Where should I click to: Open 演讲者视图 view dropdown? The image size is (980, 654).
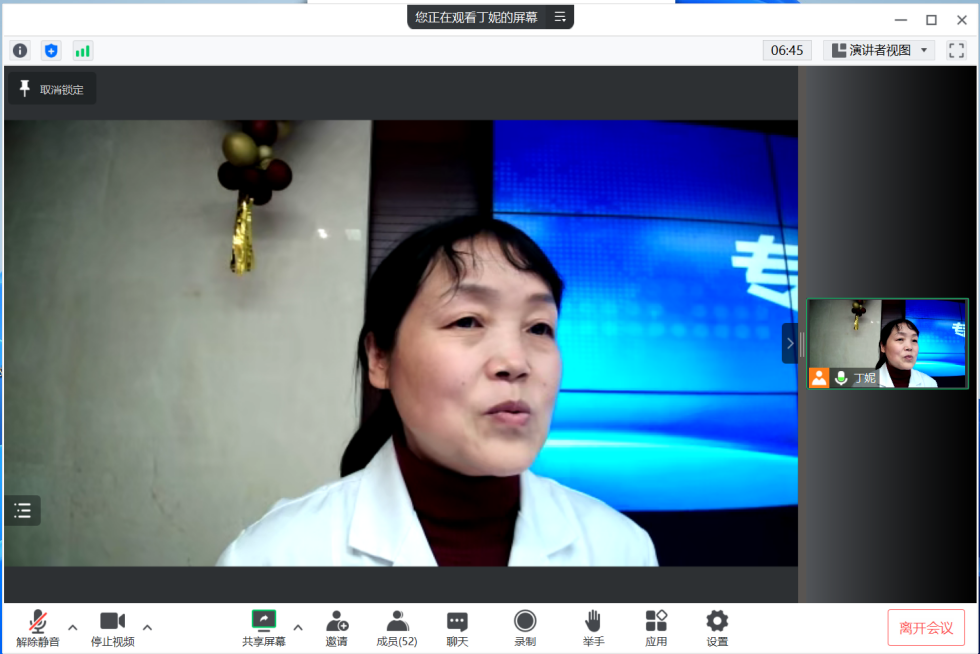pos(879,50)
